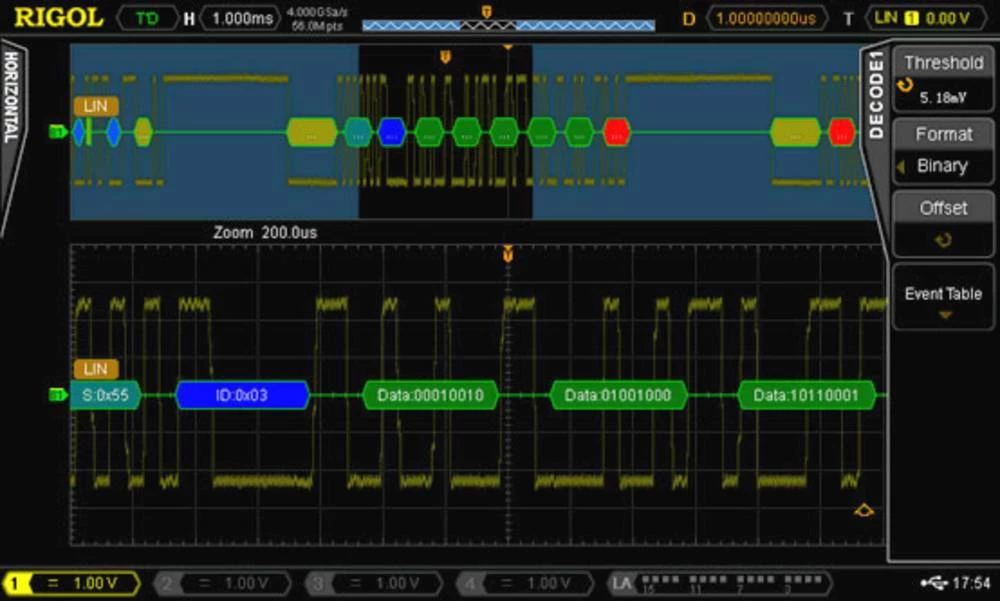Click the red checksum packet in the overview
The image size is (1000, 601).
617,131
